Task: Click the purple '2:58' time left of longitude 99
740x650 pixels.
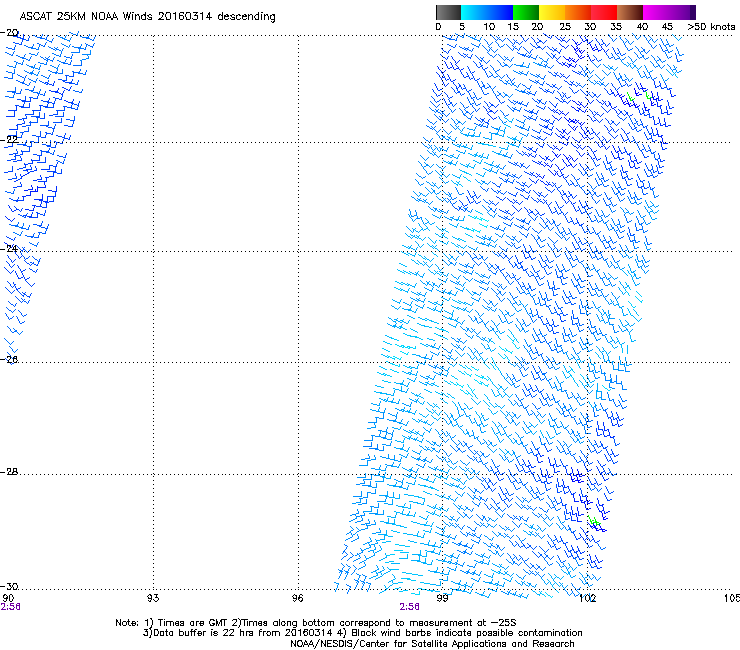Action: tap(409, 607)
